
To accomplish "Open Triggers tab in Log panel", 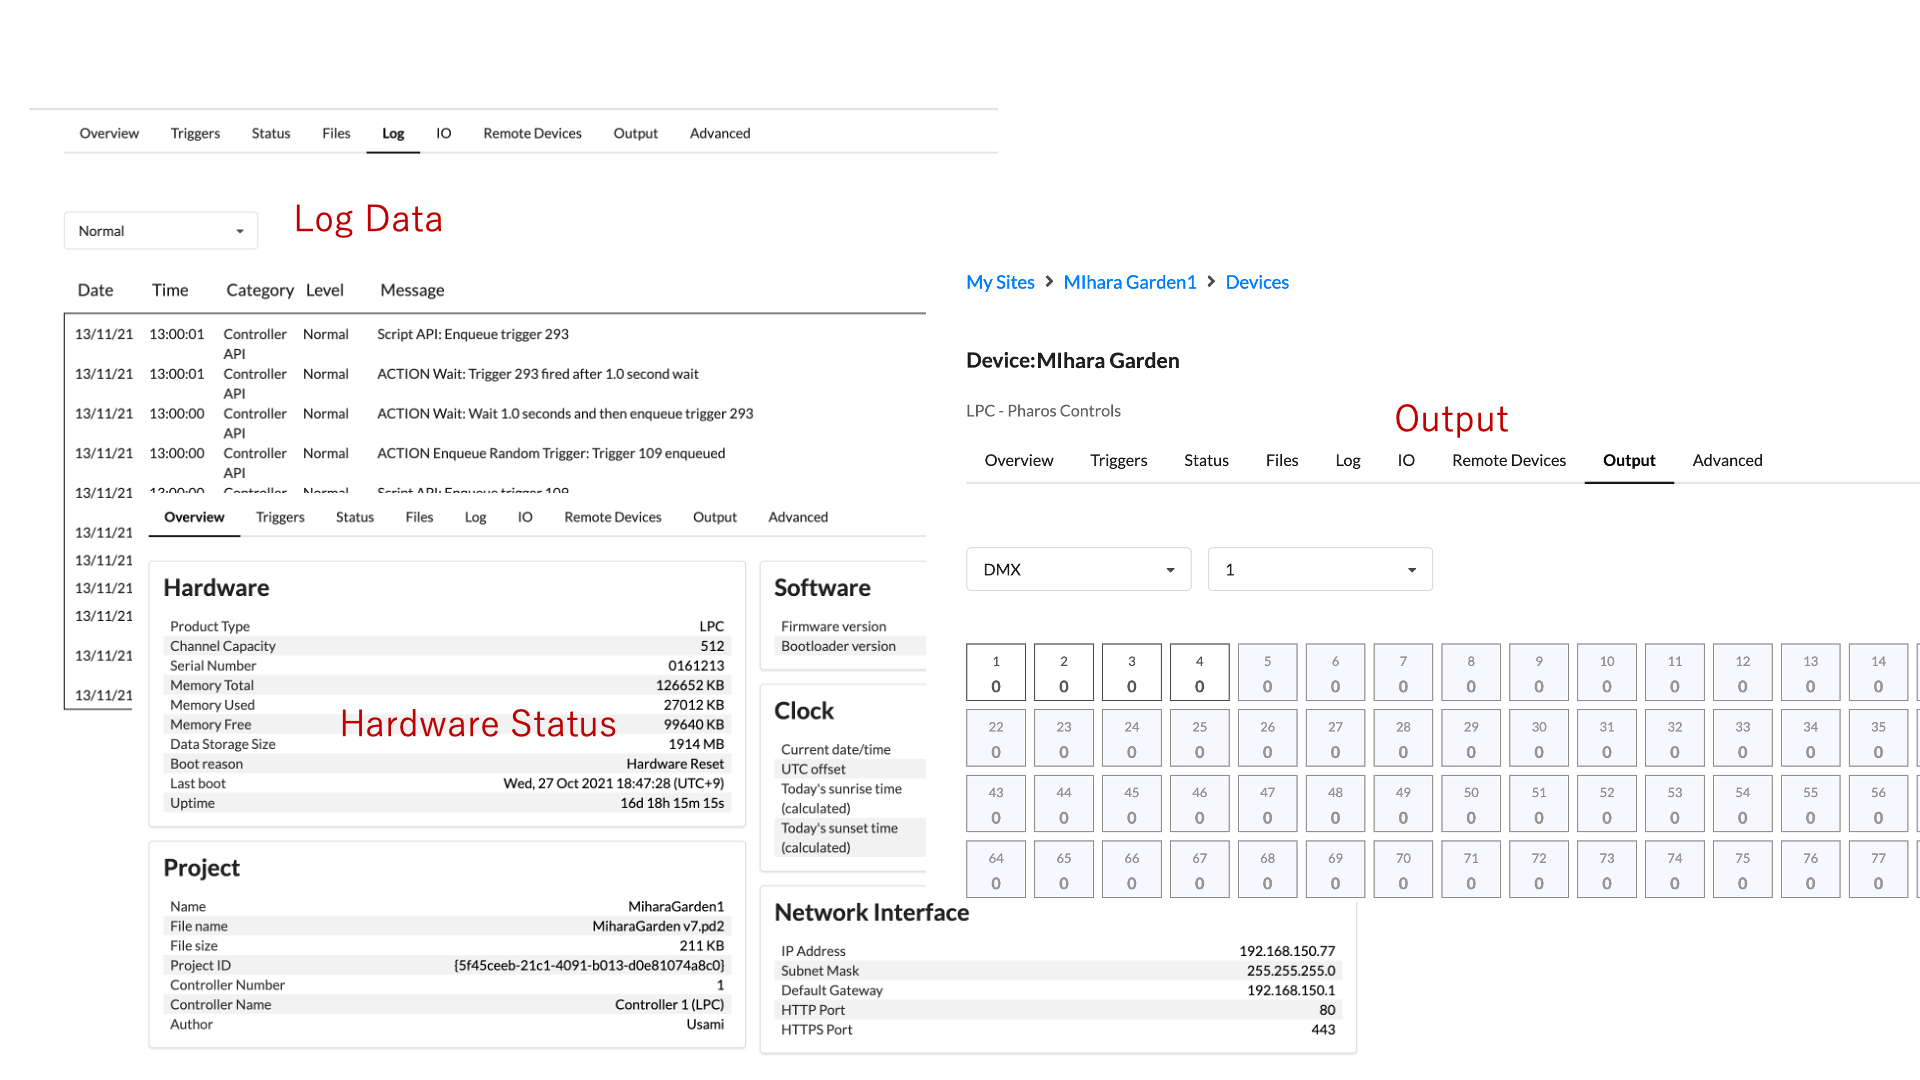I will (x=195, y=133).
